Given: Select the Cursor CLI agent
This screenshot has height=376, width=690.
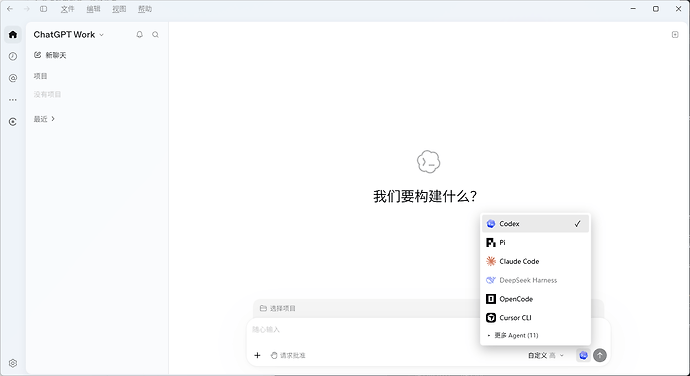Looking at the screenshot, I should (535, 317).
